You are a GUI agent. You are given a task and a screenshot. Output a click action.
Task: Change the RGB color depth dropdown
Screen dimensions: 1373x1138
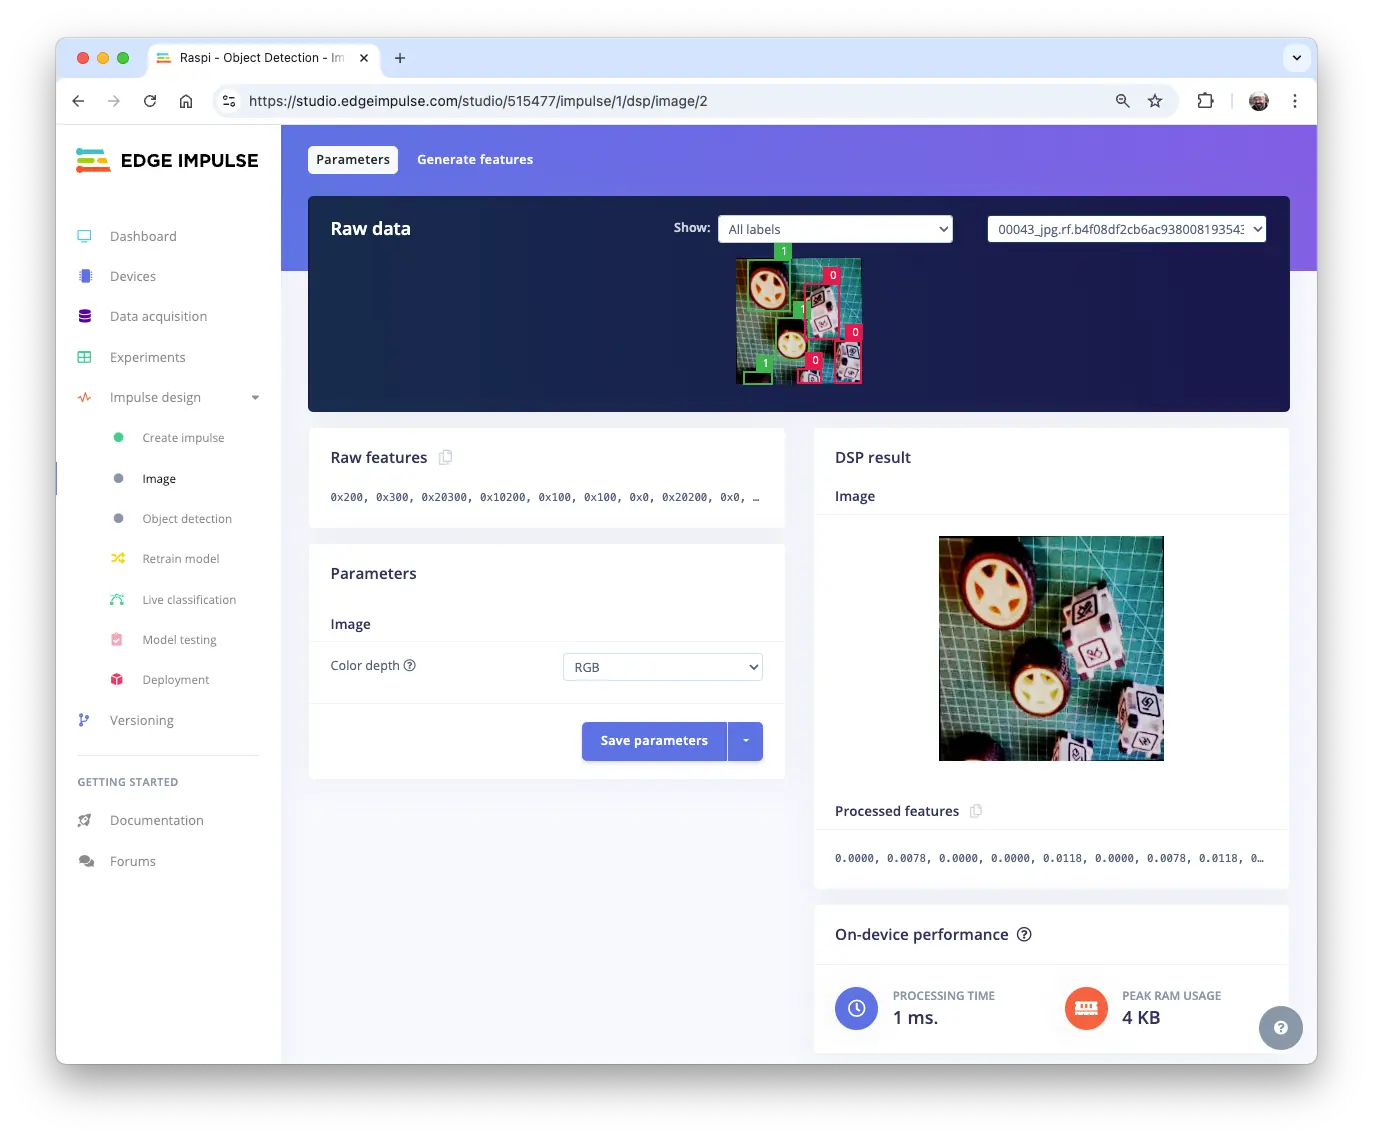tap(662, 667)
